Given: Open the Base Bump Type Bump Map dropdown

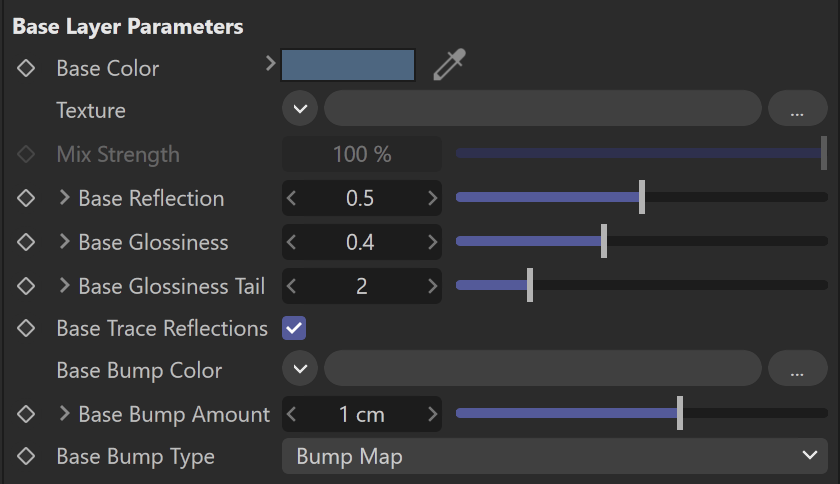Looking at the screenshot, I should (555, 456).
